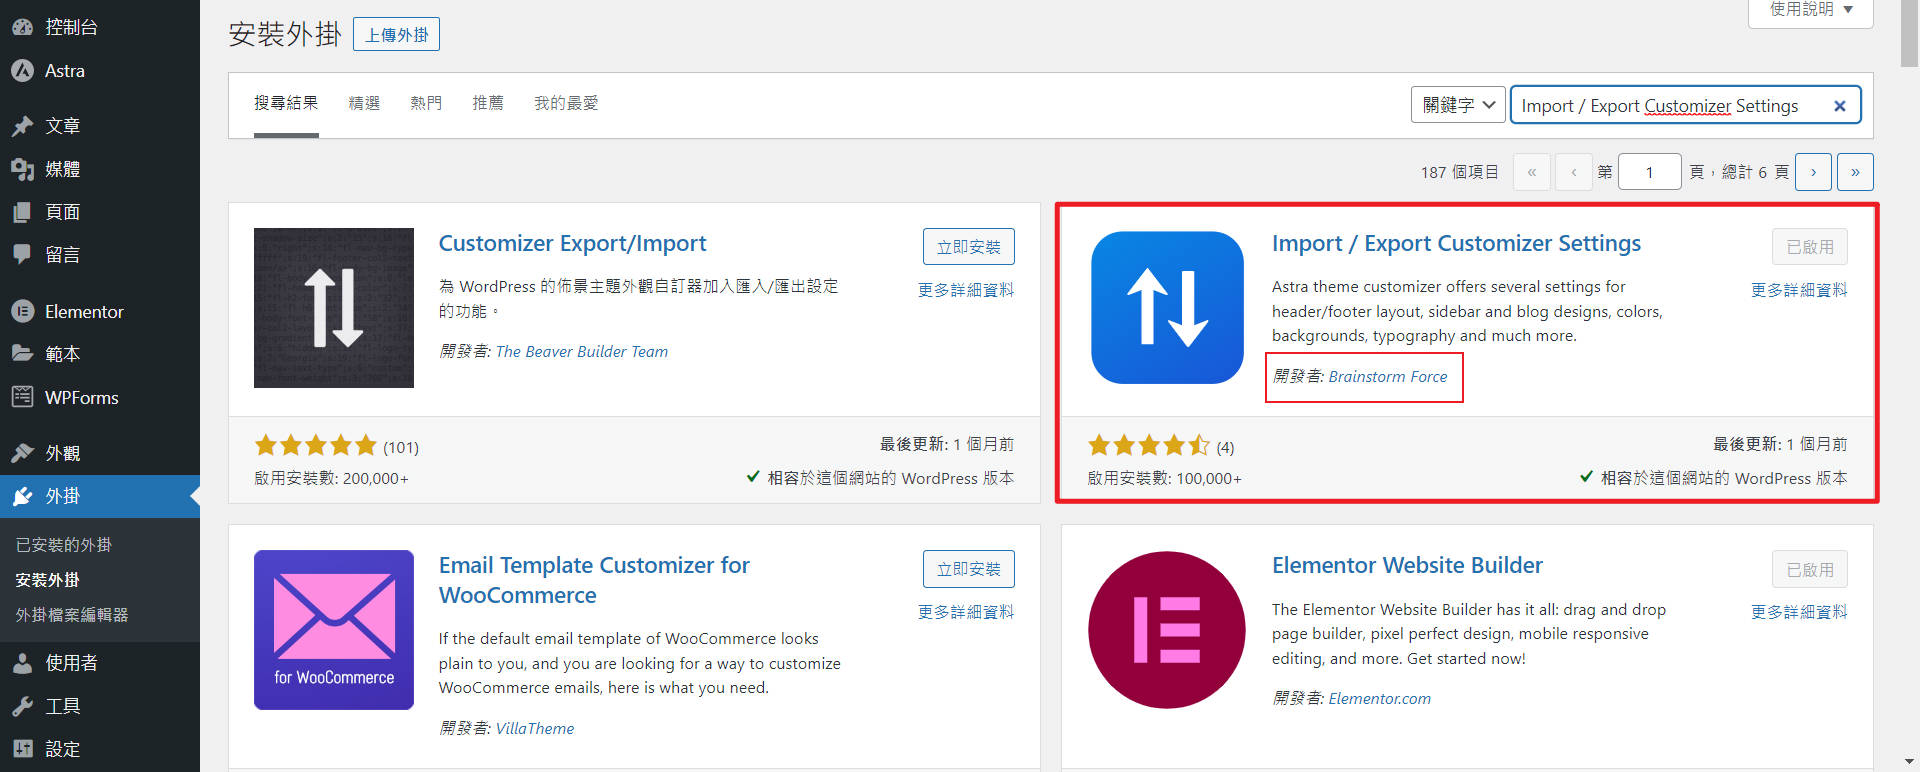
Task: Open Elementor Website Builder title link
Action: (1407, 565)
